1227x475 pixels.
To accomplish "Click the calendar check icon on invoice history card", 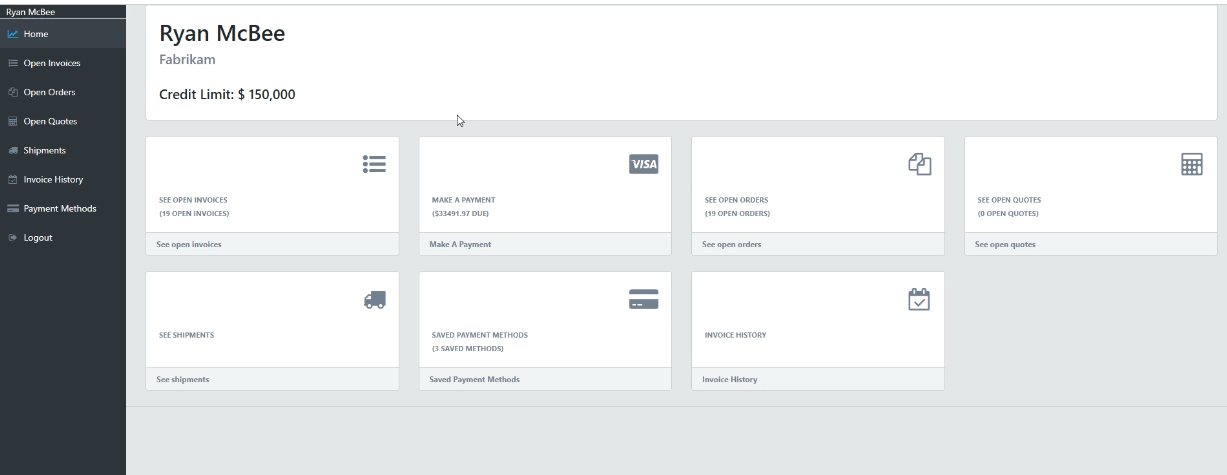I will point(919,299).
